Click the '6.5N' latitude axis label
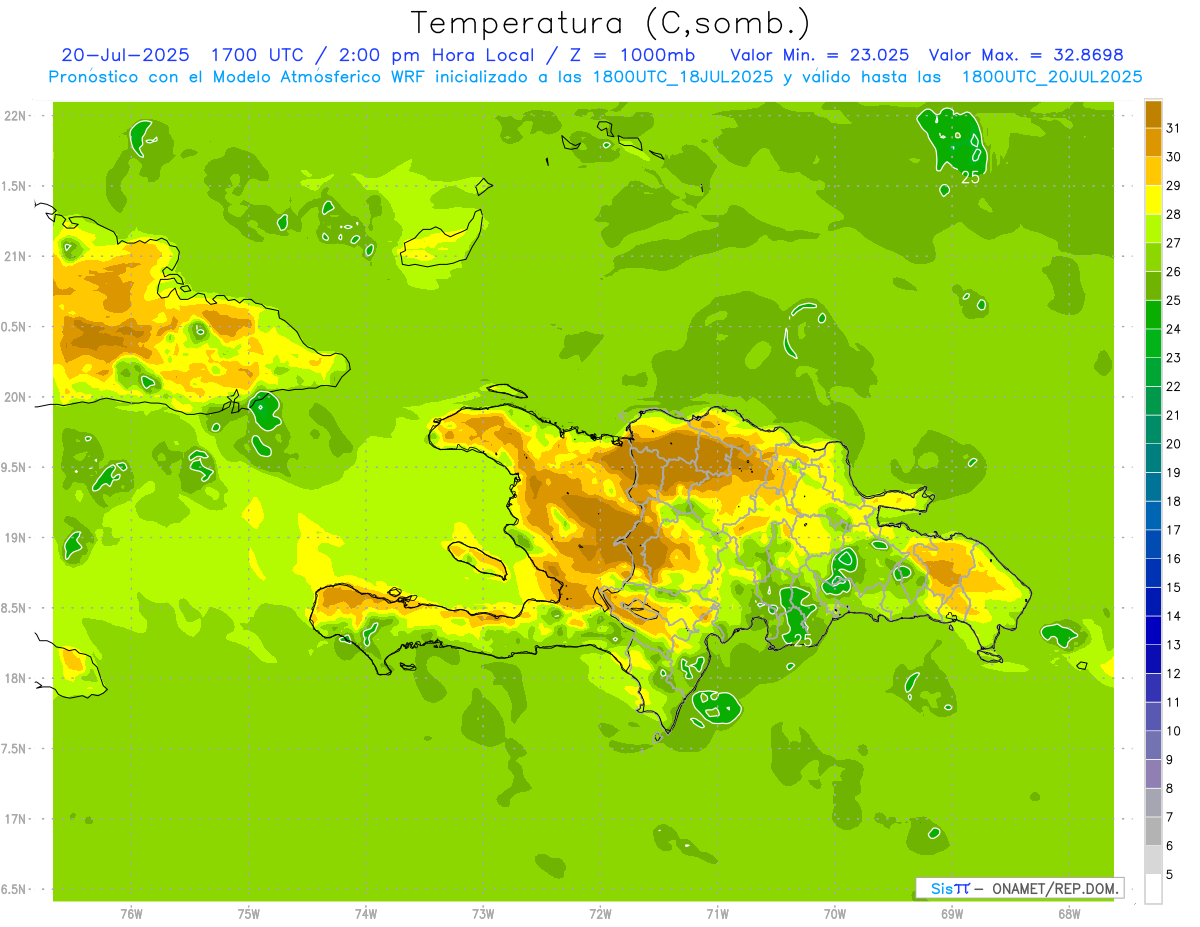The height and width of the screenshot is (927, 1200). 15,889
